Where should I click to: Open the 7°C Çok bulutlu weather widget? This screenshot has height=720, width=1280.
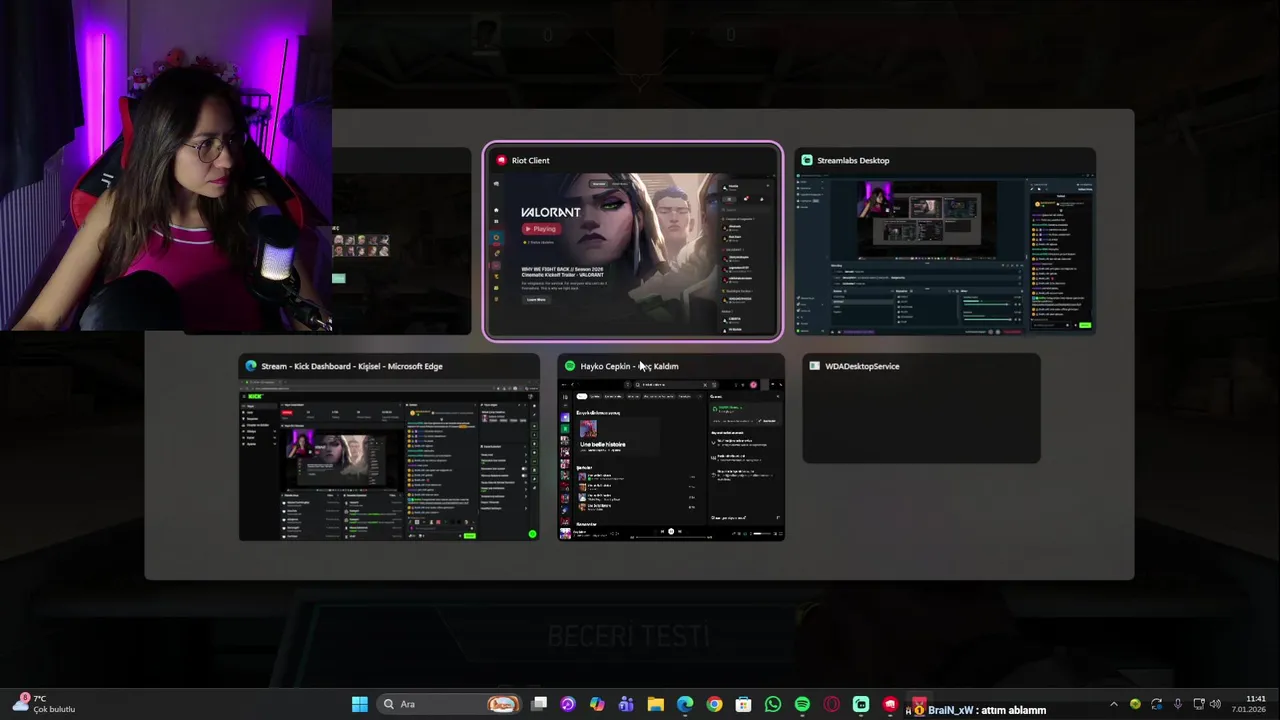point(44,704)
